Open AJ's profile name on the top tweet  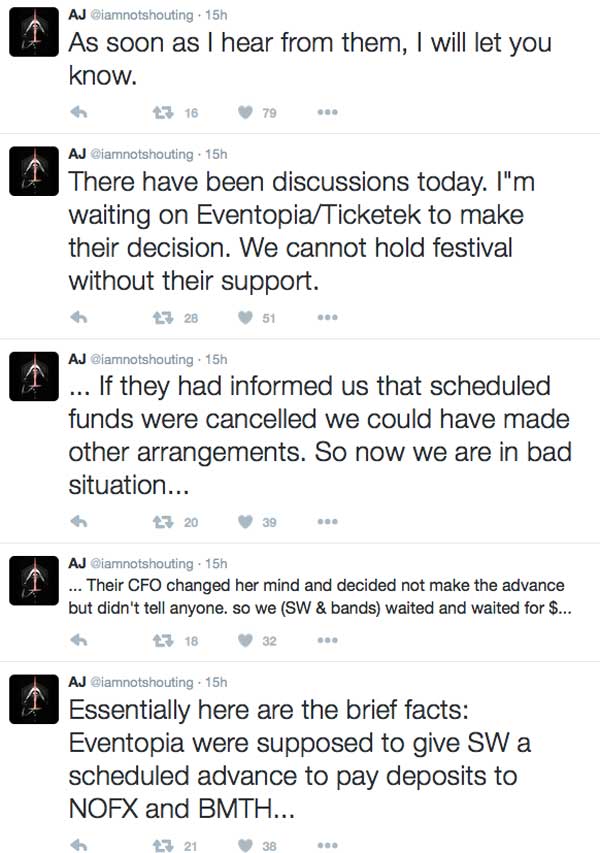(x=76, y=13)
